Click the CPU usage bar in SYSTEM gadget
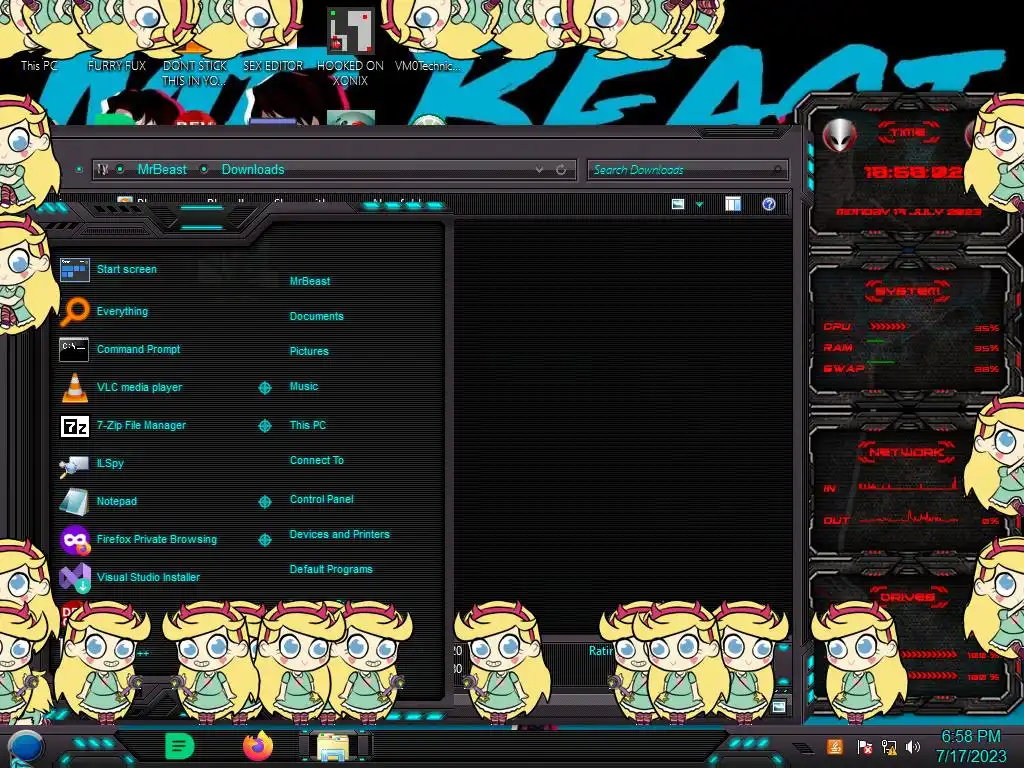The image size is (1024, 768). point(888,327)
